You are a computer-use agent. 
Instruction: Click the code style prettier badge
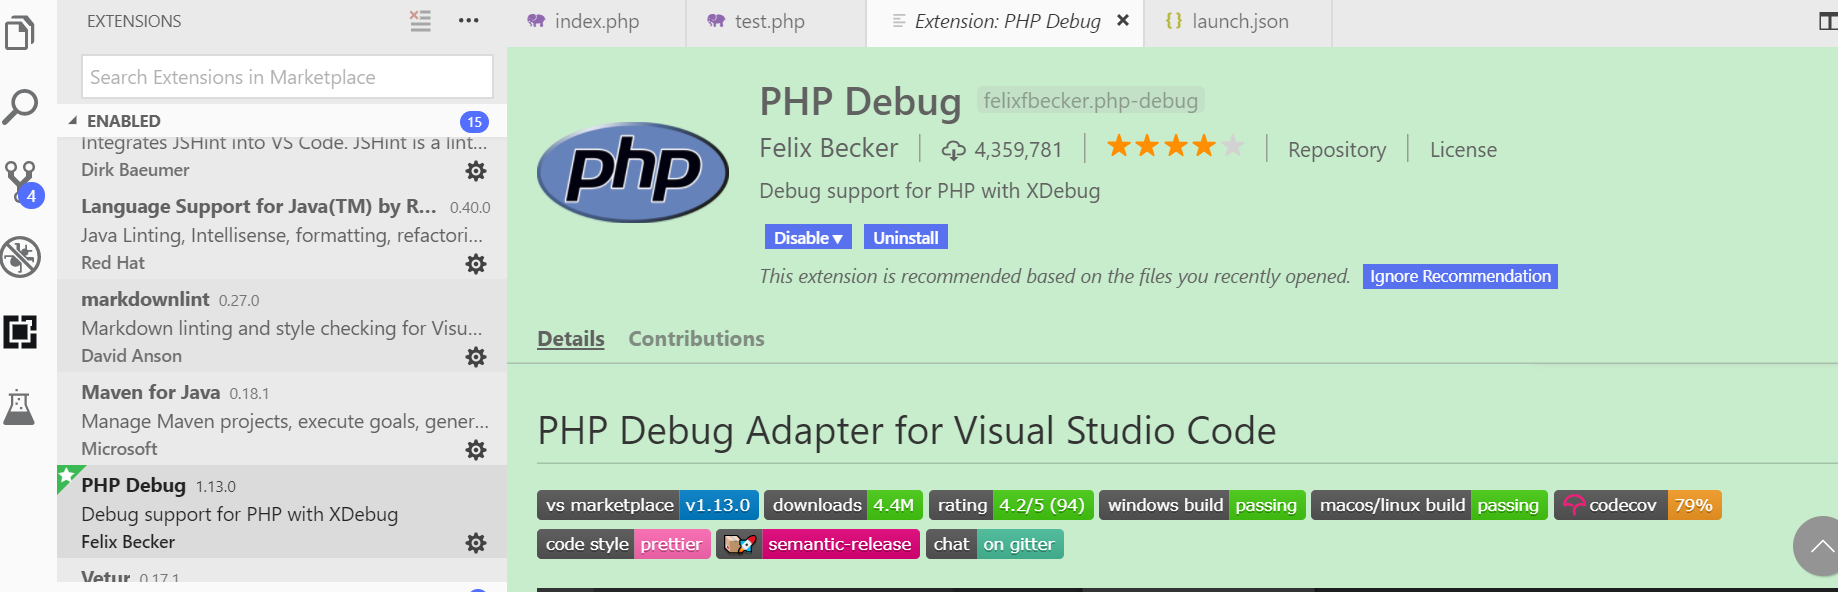624,544
